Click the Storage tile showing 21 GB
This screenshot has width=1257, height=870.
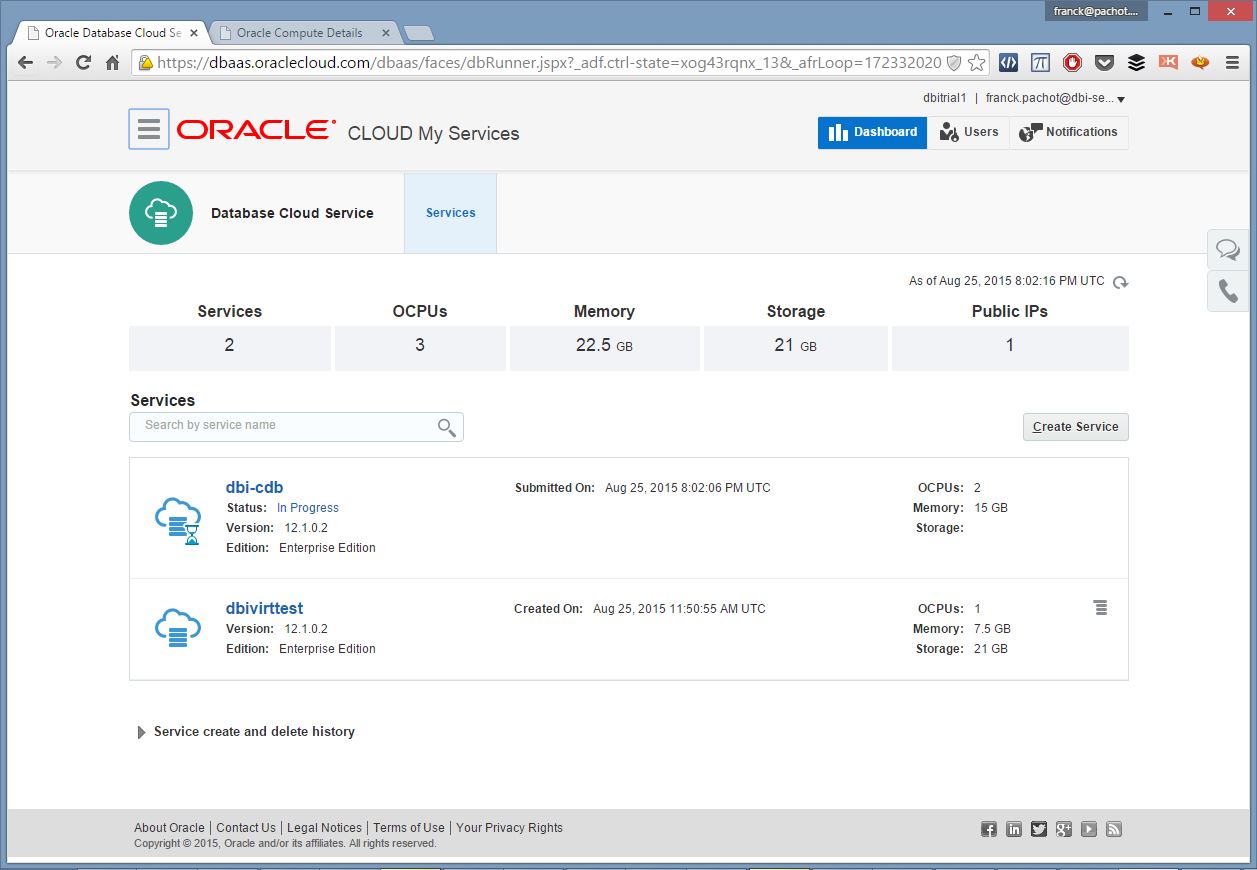tap(796, 348)
